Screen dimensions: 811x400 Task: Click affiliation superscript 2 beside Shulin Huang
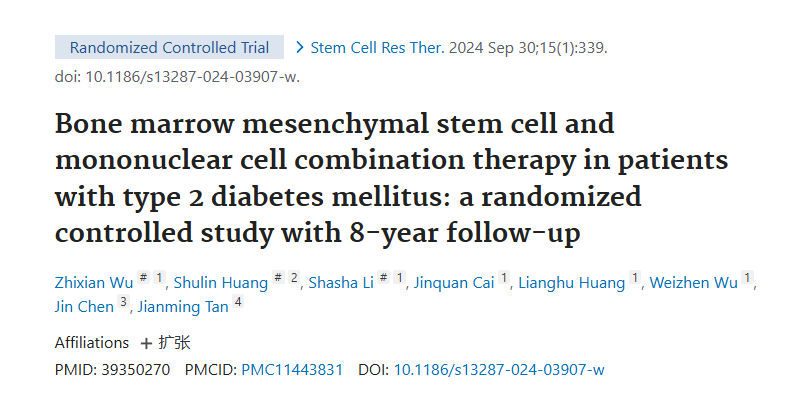click(294, 279)
